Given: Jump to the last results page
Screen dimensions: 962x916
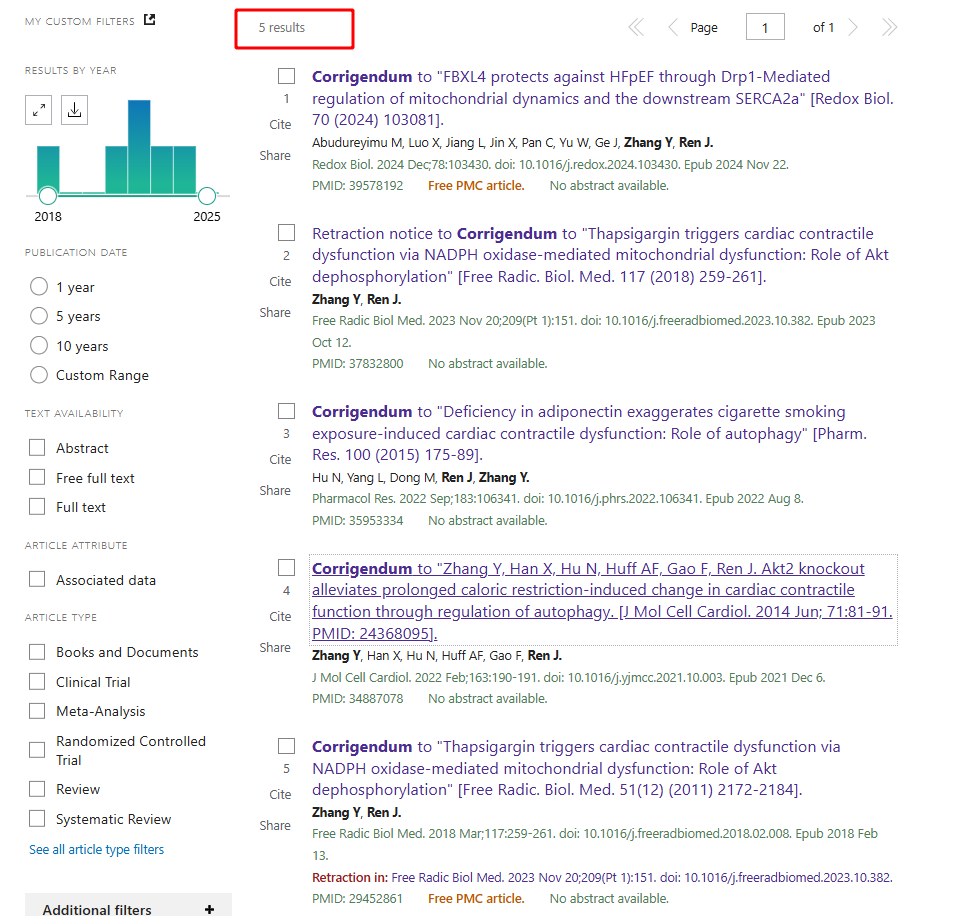Looking at the screenshot, I should pyautogui.click(x=889, y=28).
